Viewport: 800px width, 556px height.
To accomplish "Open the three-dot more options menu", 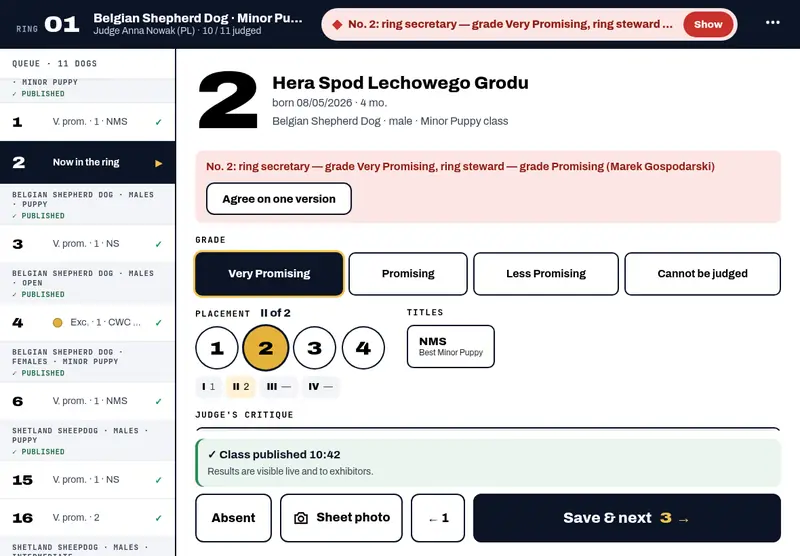I will click(772, 22).
